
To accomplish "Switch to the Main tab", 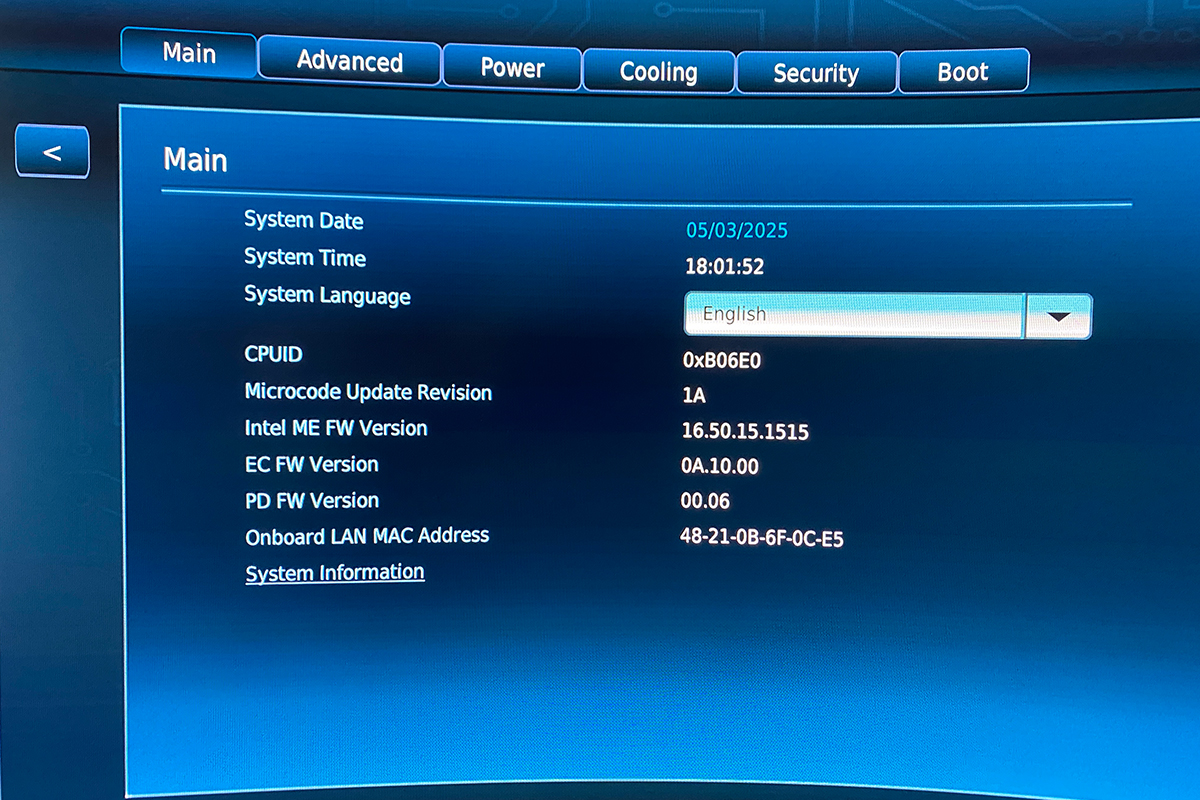I will [189, 52].
